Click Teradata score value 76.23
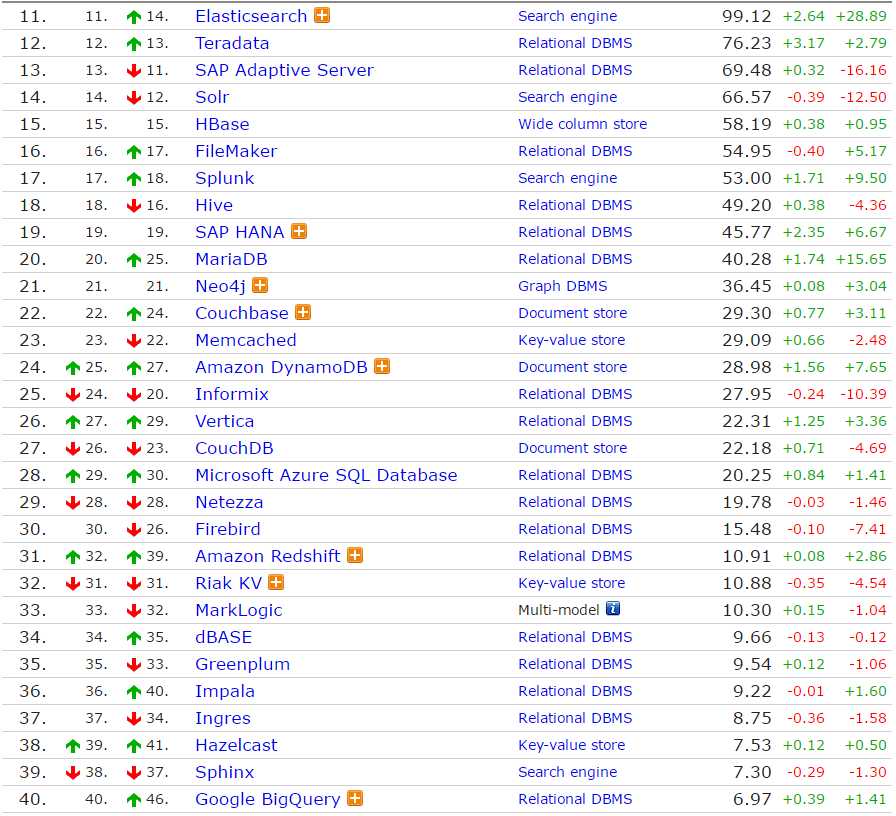Screen dimensions: 896x816 coord(746,43)
